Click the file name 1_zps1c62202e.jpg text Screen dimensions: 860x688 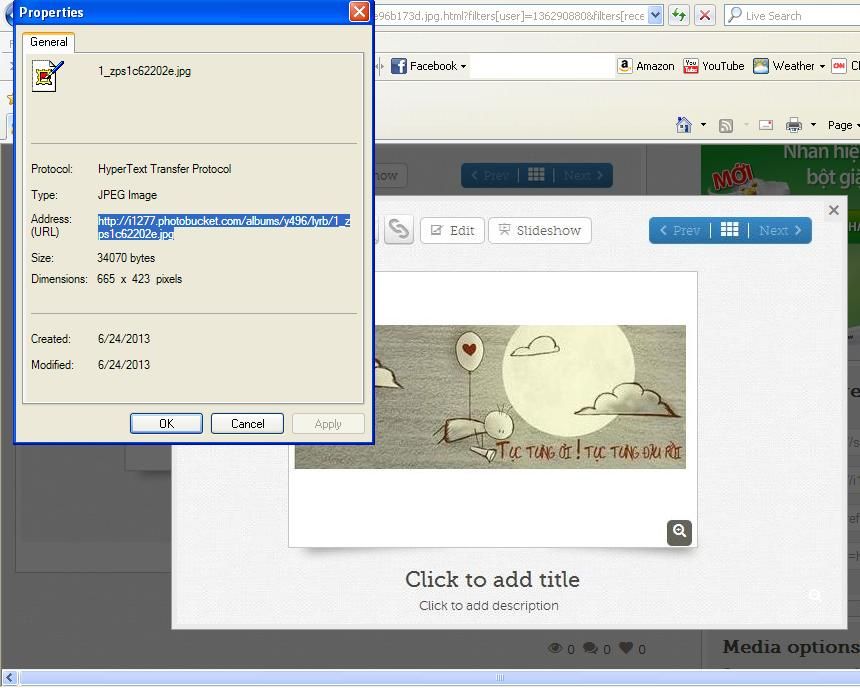(145, 71)
